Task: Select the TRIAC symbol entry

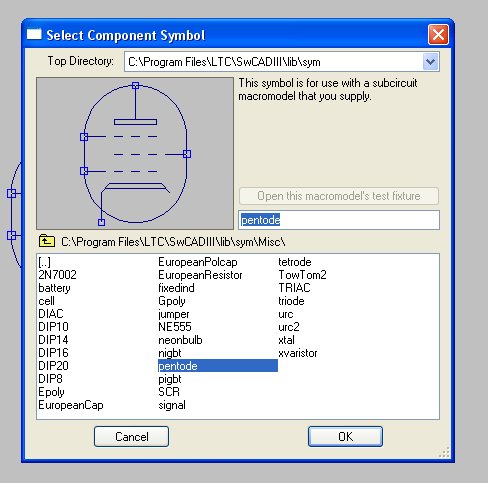Action: [x=294, y=288]
